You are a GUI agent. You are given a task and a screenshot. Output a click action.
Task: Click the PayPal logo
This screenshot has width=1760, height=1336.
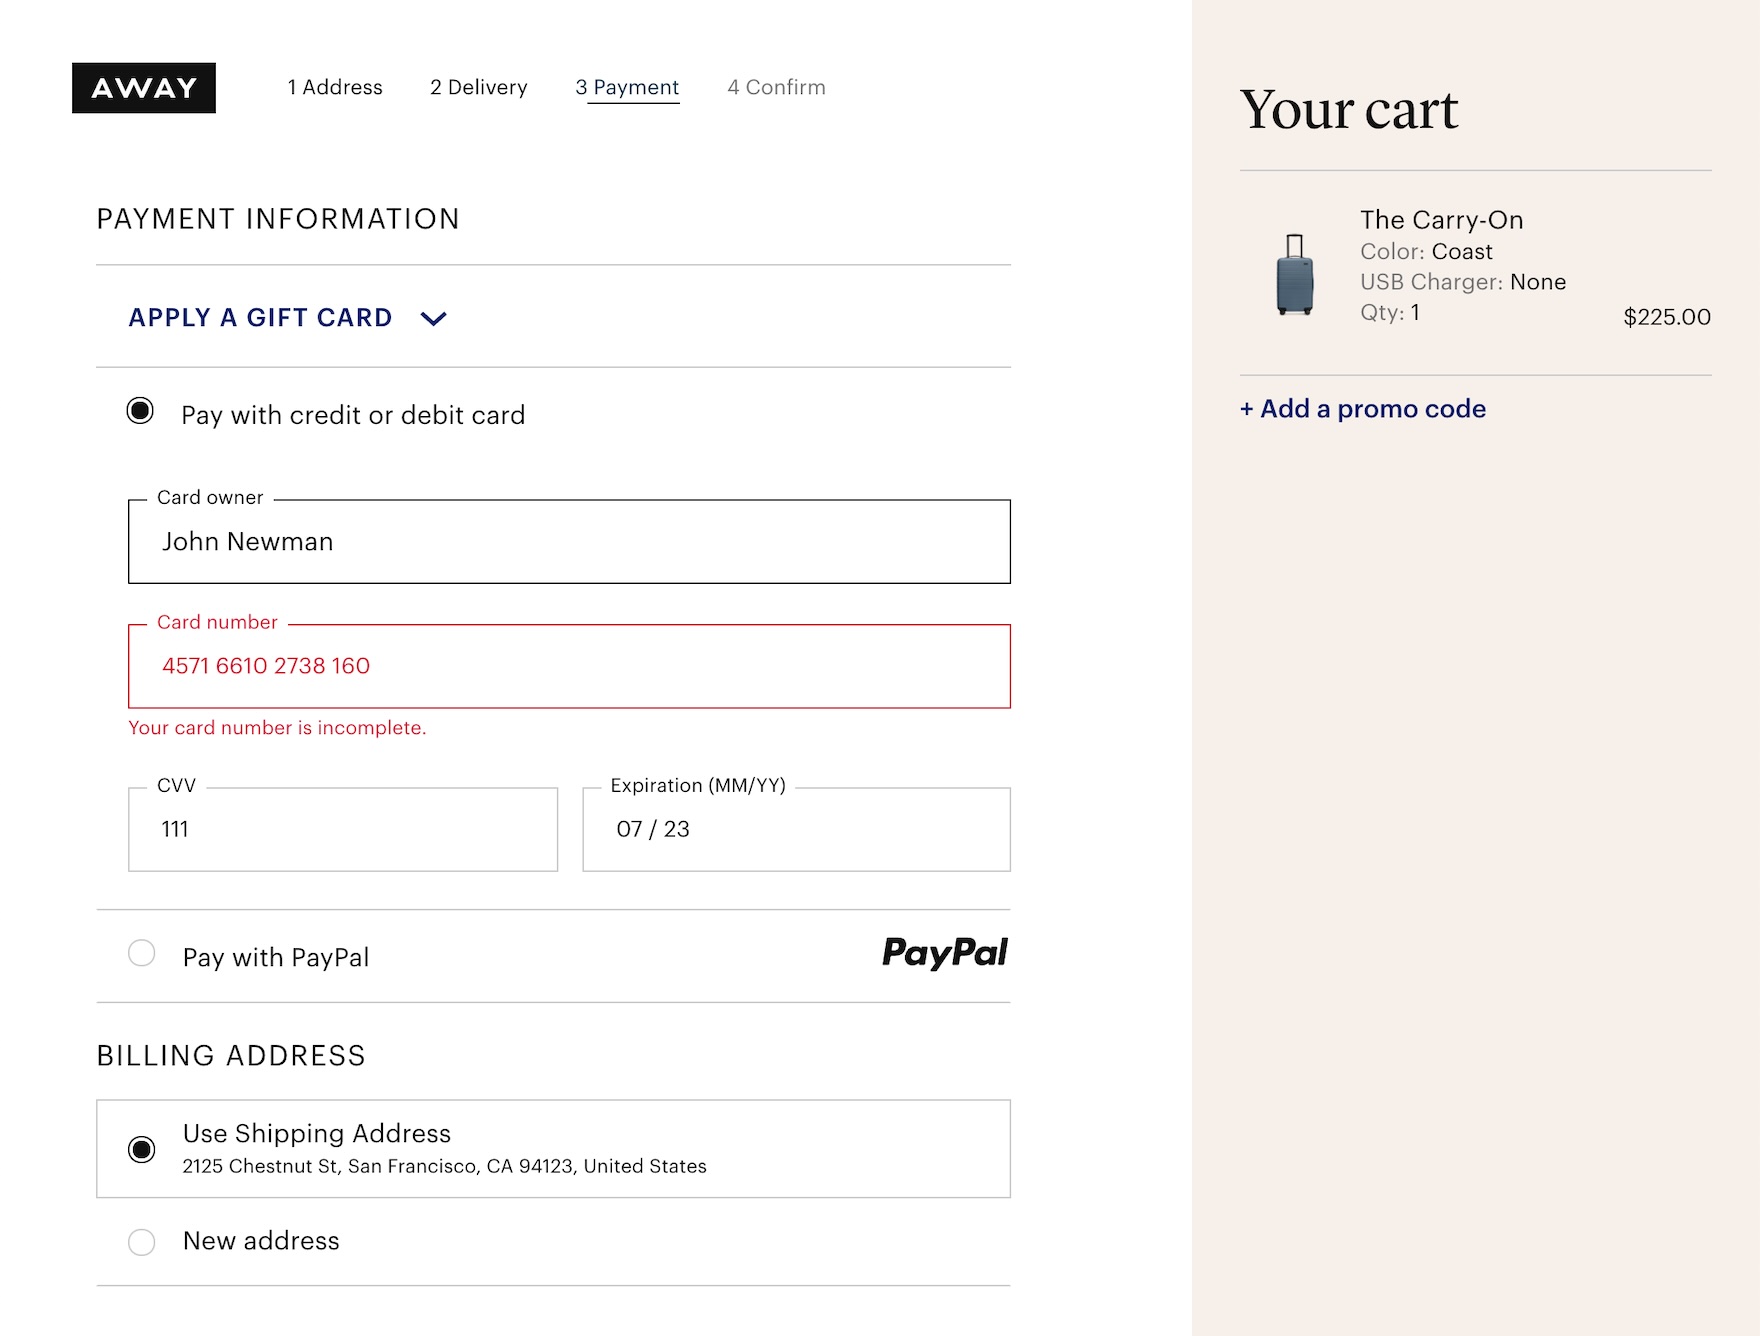[944, 953]
